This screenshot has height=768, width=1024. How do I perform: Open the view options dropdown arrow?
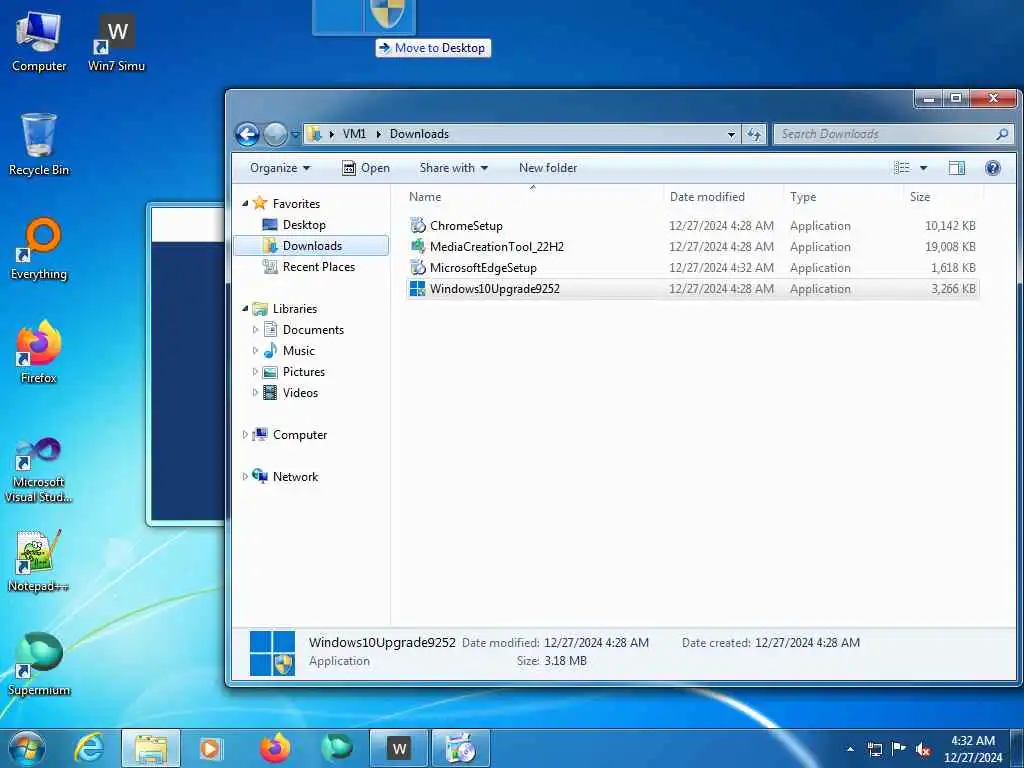(x=923, y=168)
